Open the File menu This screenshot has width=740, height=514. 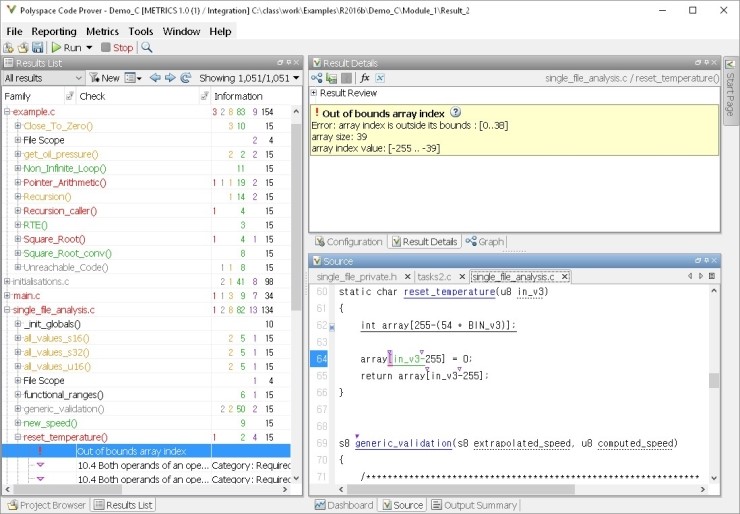[x=14, y=32]
